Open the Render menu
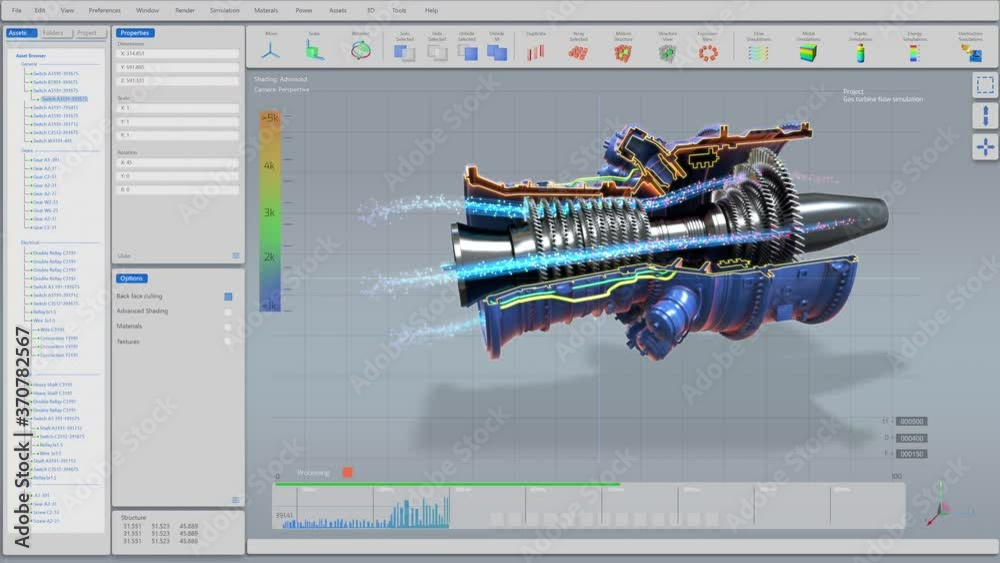1000x563 pixels. tap(185, 10)
